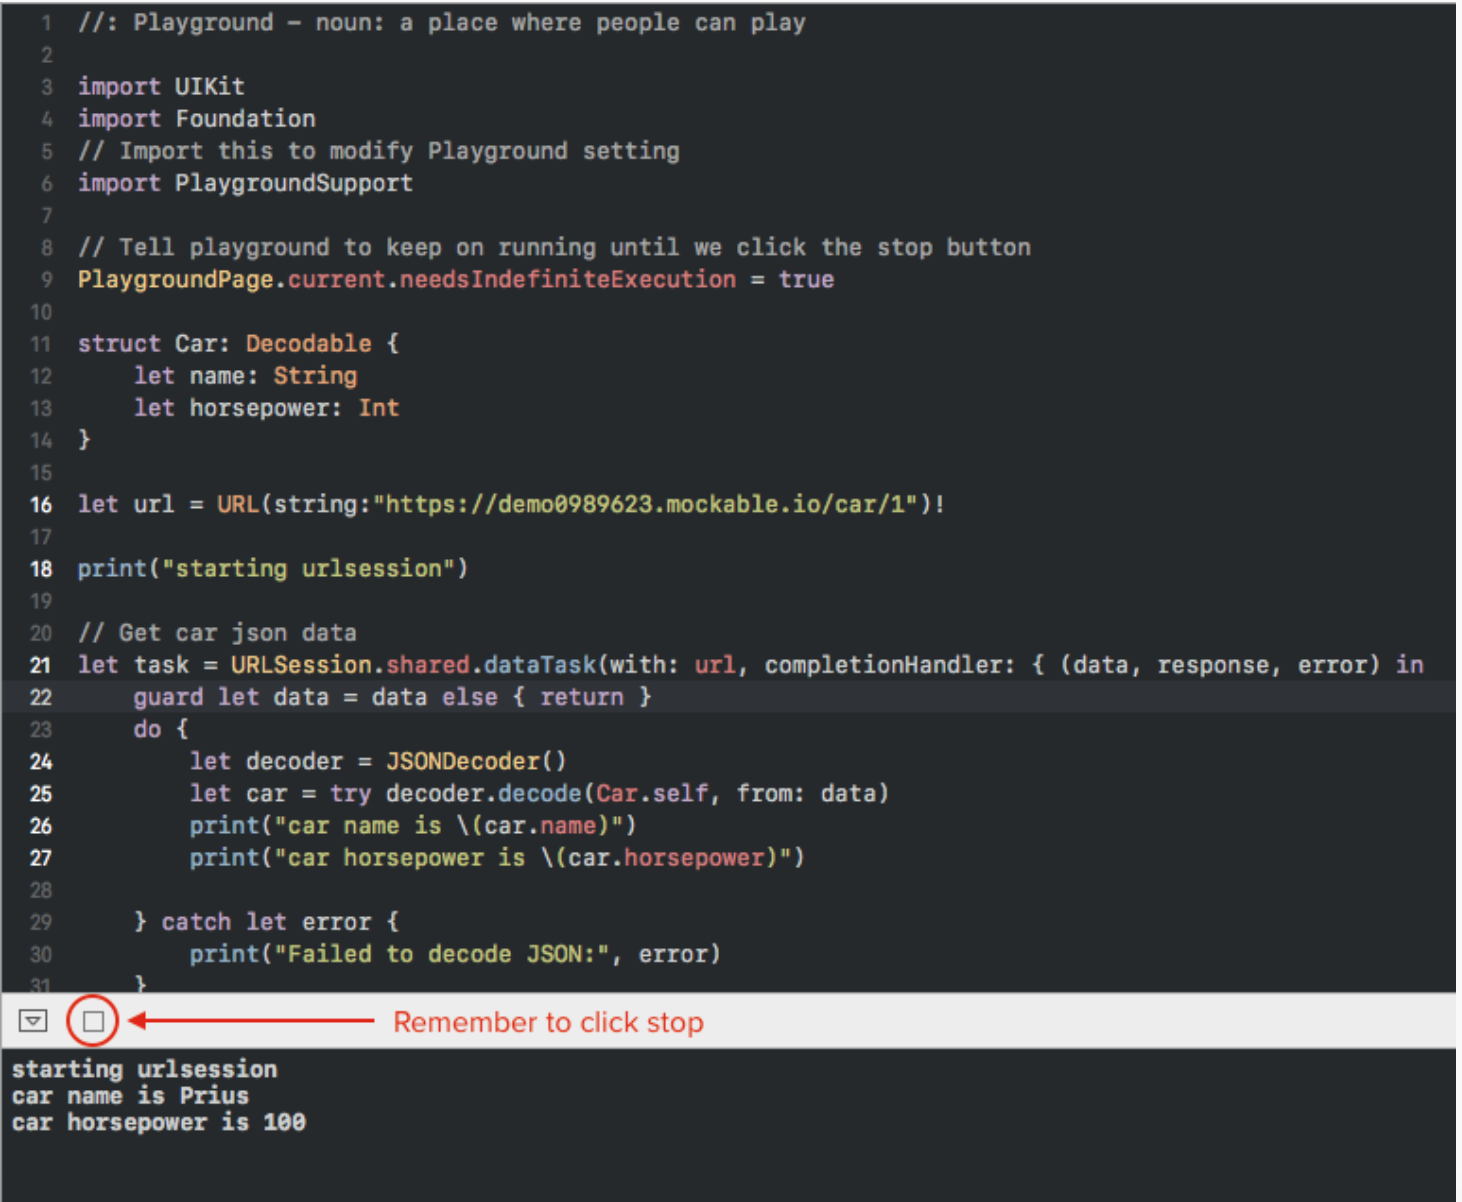The image size is (1462, 1202).
Task: Click 'import UIKit' statement
Action: coord(161,87)
